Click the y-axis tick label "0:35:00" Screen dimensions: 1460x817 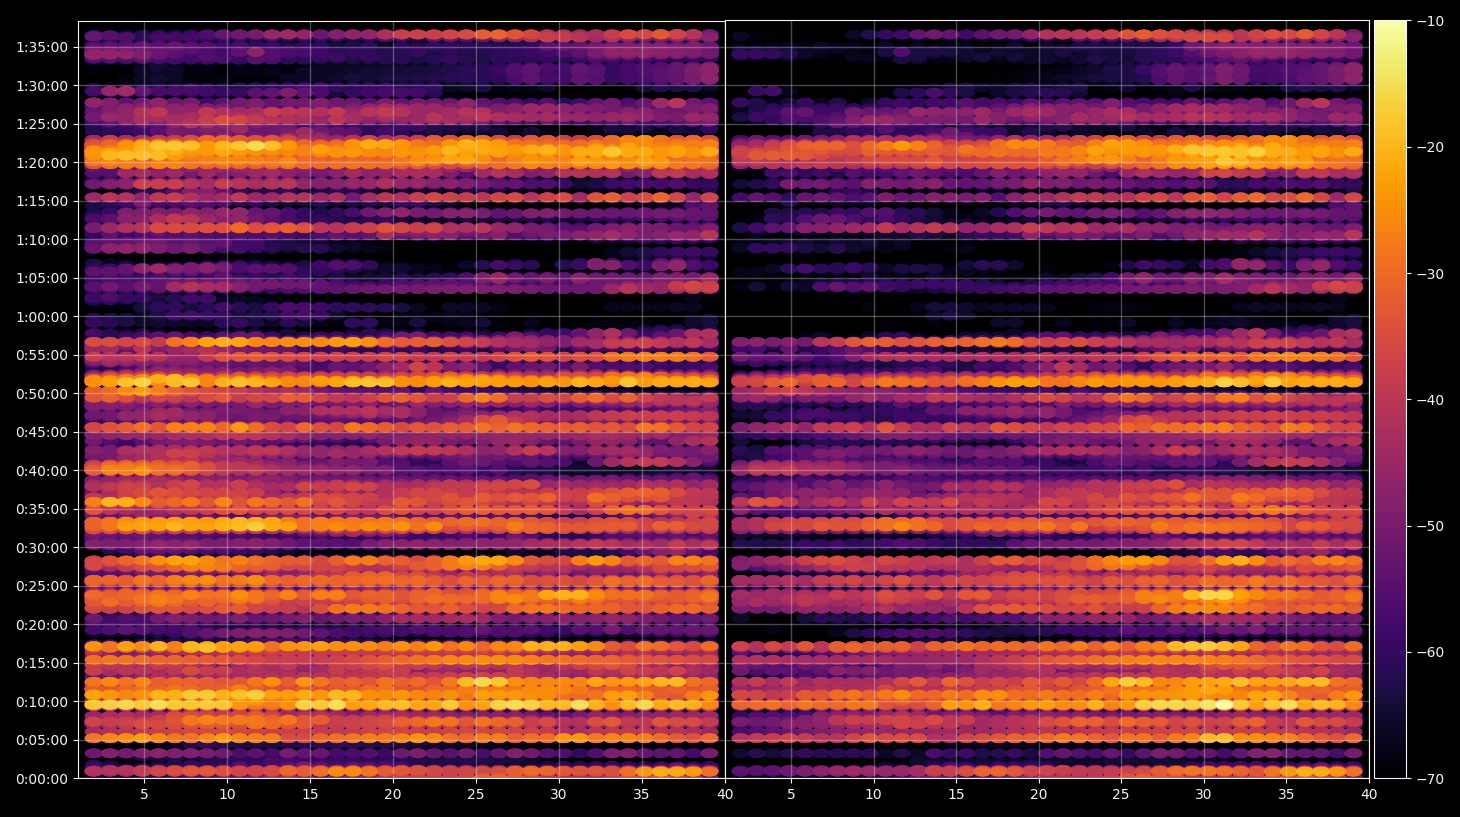42,509
